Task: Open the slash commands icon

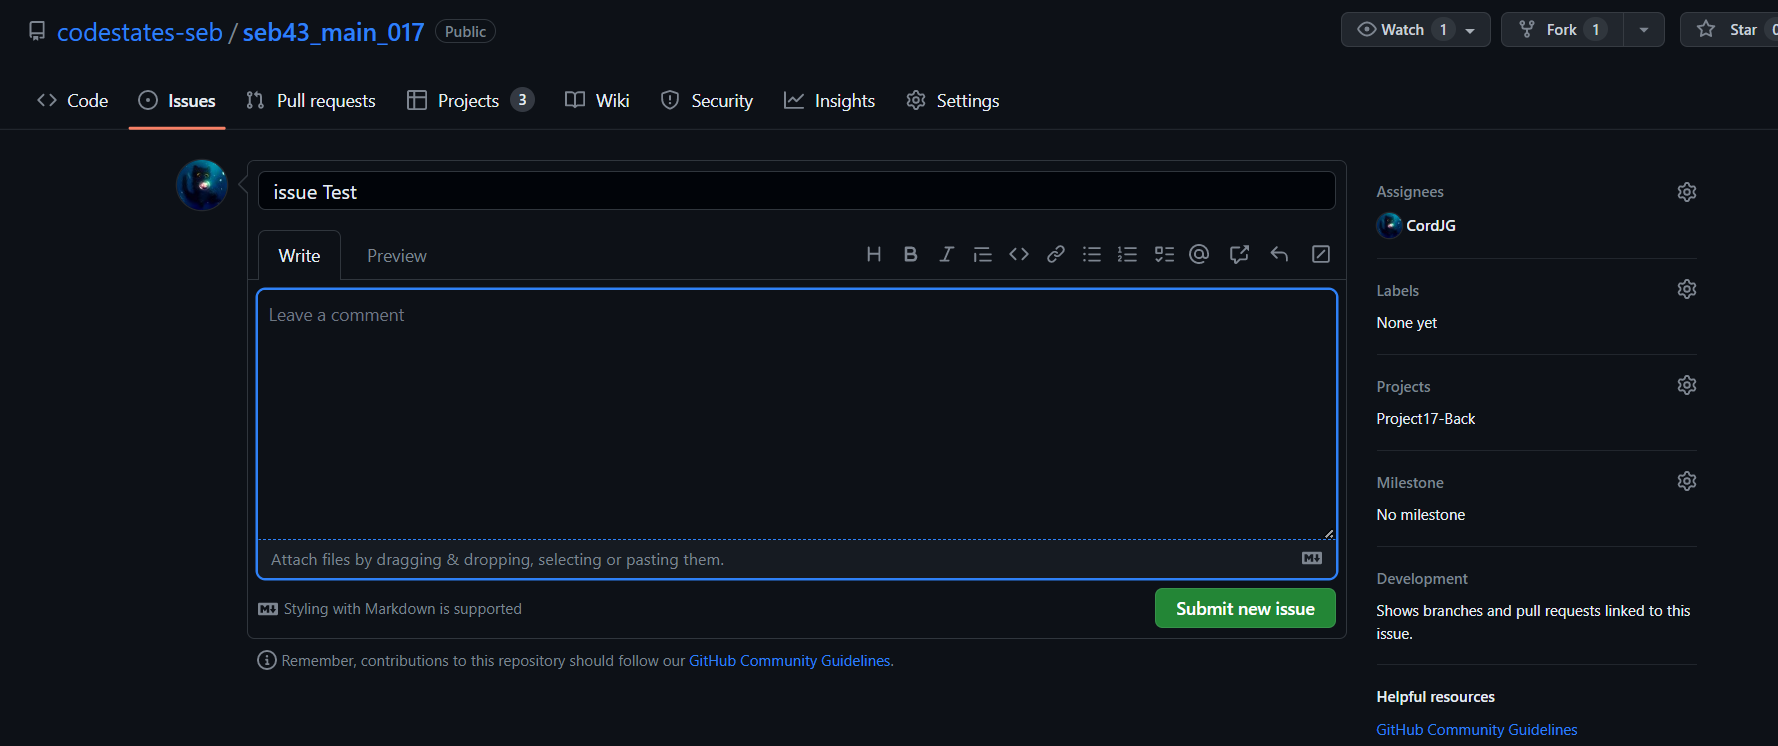Action: pyautogui.click(x=1321, y=254)
